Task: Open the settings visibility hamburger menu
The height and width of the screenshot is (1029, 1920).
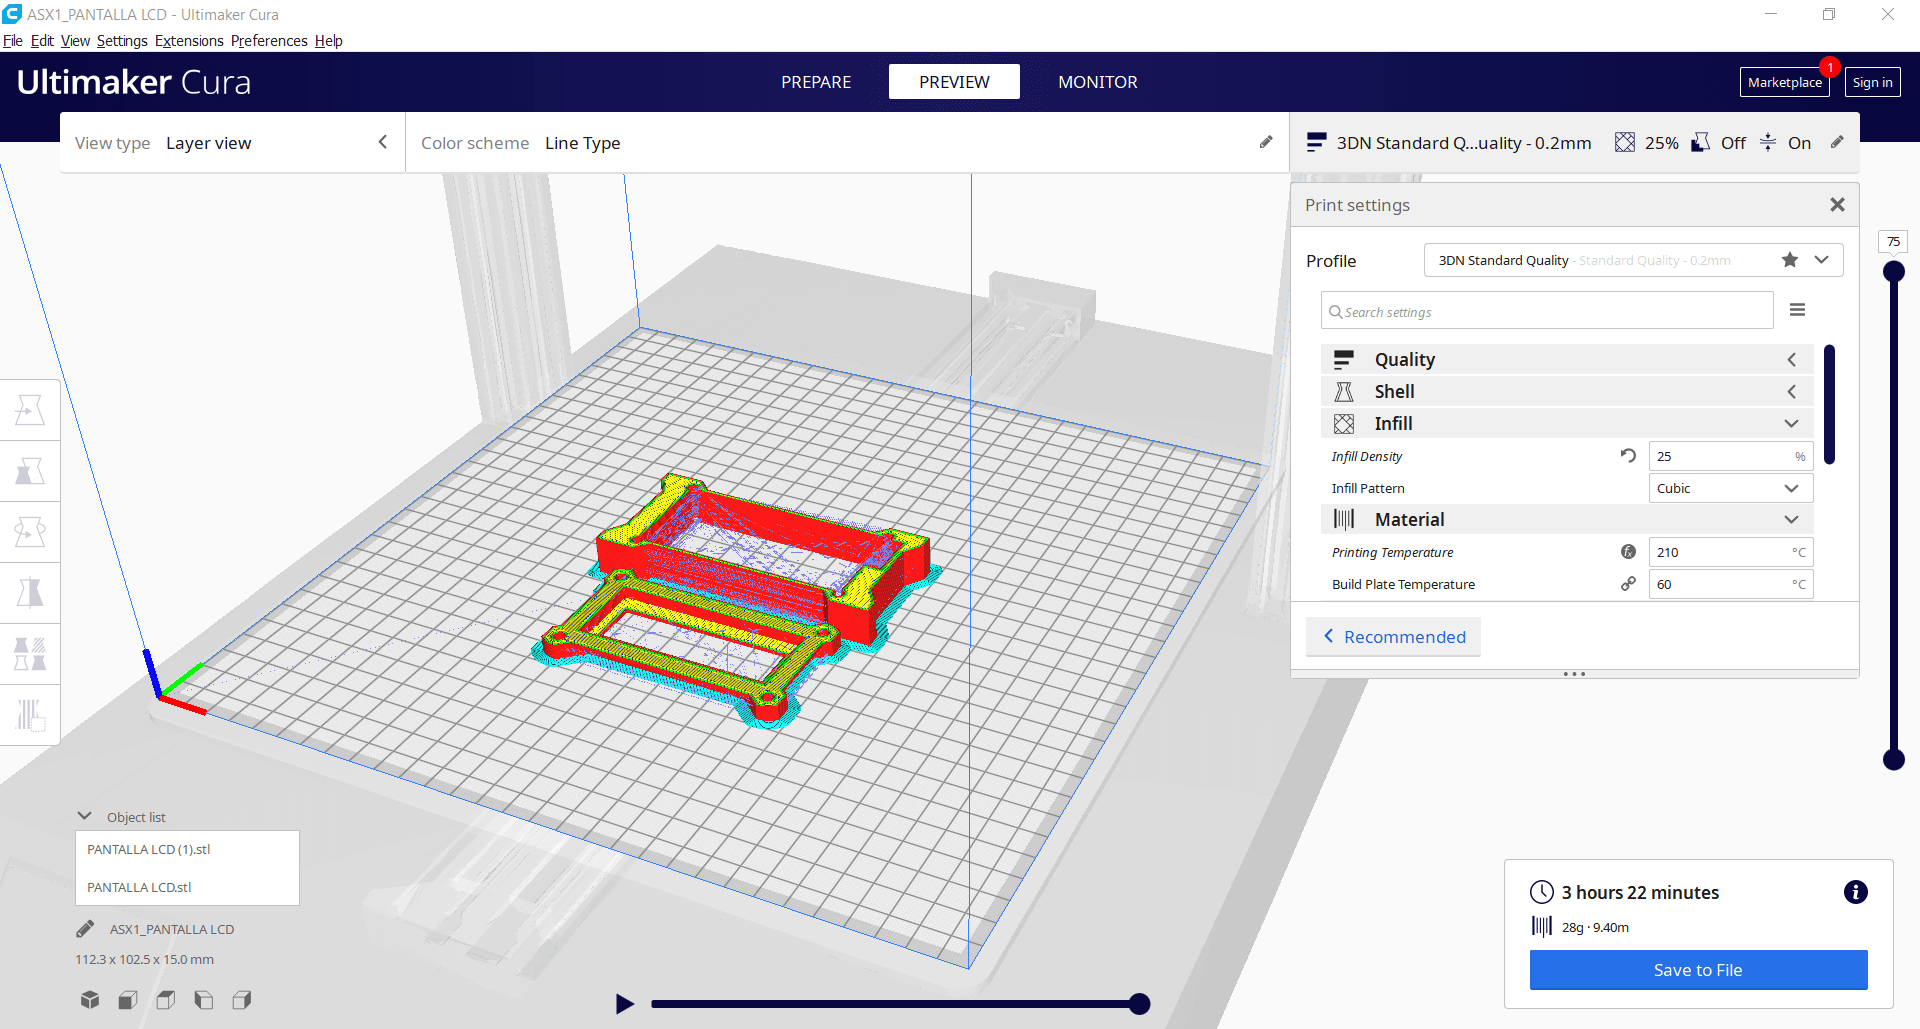Action: coord(1797,310)
